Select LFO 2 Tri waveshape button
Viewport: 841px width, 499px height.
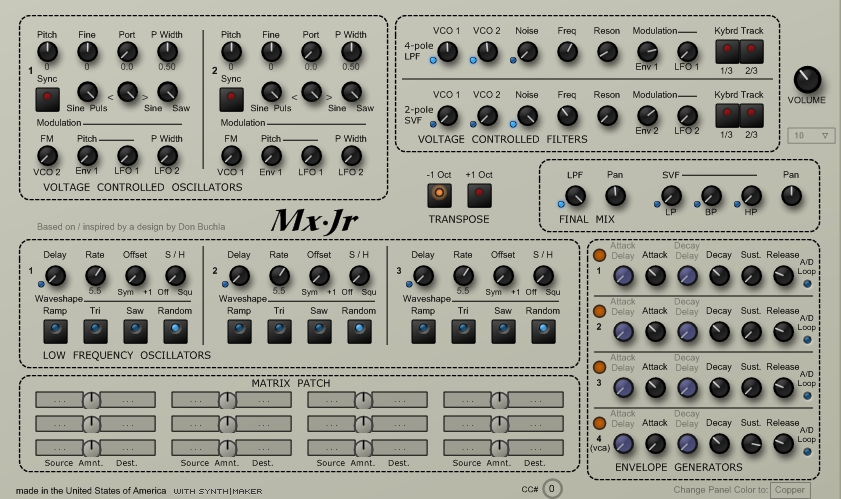(279, 331)
